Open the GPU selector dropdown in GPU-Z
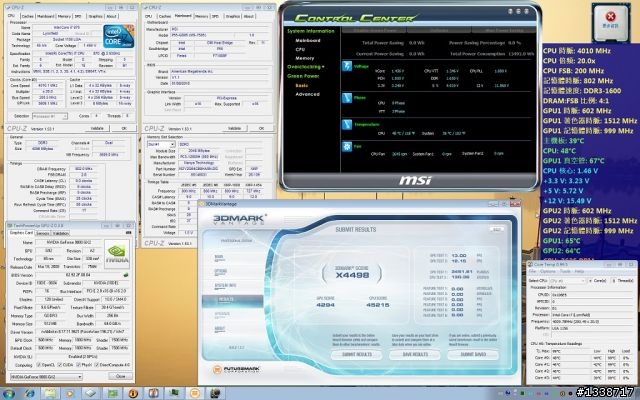 click(46, 376)
